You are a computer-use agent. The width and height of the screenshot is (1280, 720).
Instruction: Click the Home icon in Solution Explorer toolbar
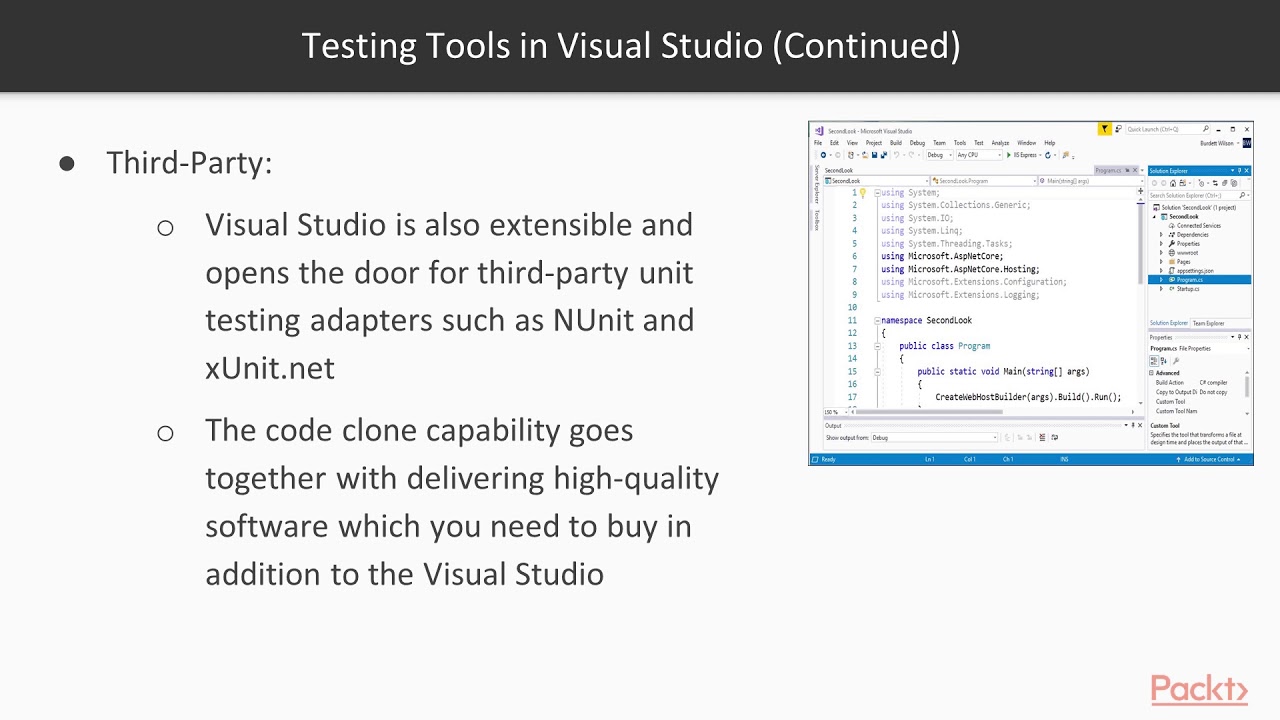point(1173,183)
